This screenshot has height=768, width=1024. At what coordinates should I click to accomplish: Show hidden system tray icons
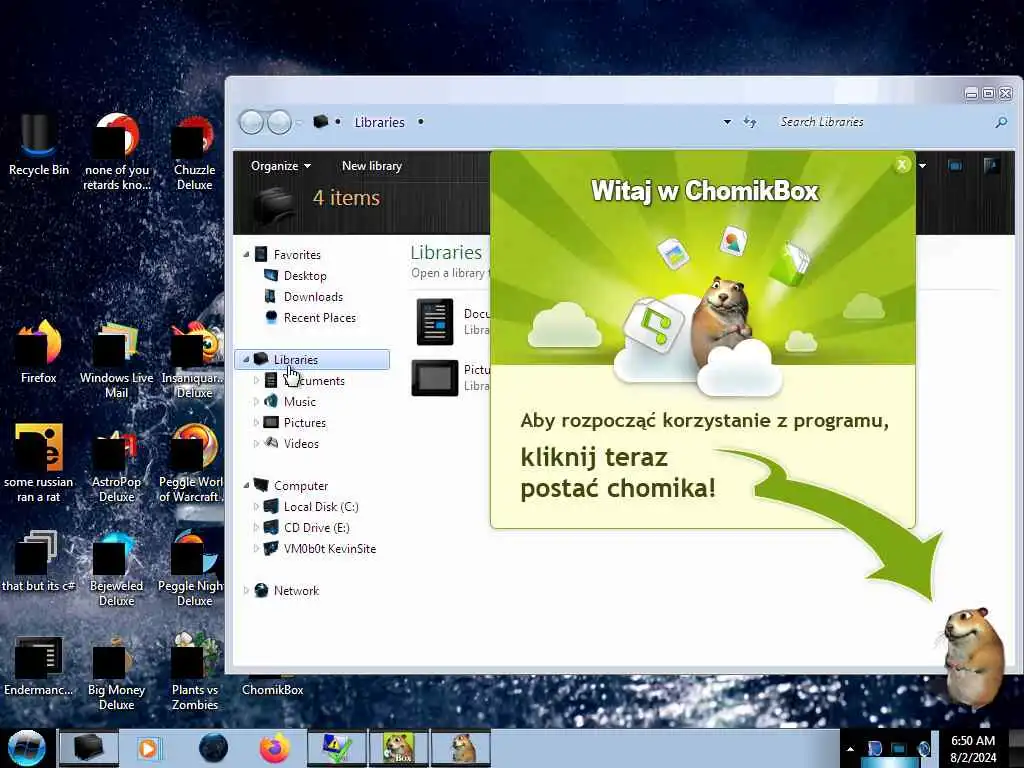coord(850,749)
